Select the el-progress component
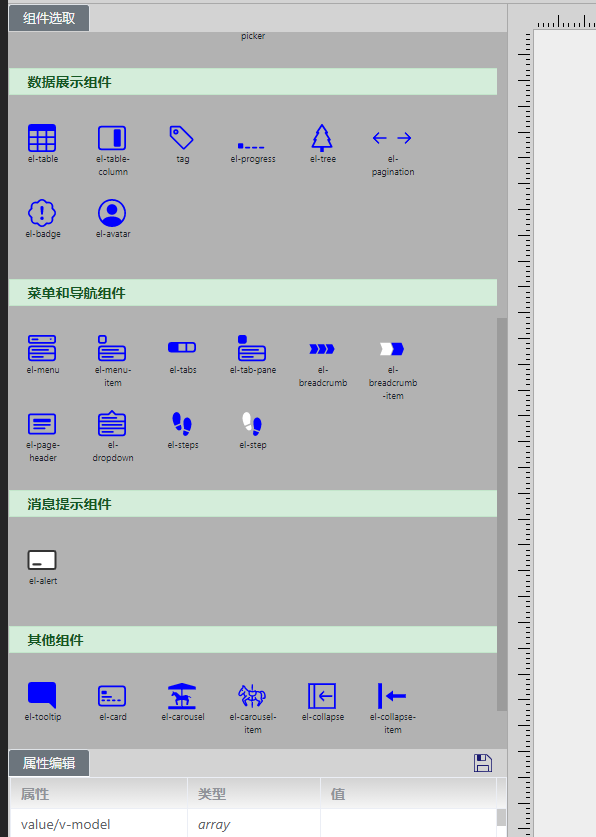Viewport: 596px width, 837px height. pyautogui.click(x=251, y=146)
